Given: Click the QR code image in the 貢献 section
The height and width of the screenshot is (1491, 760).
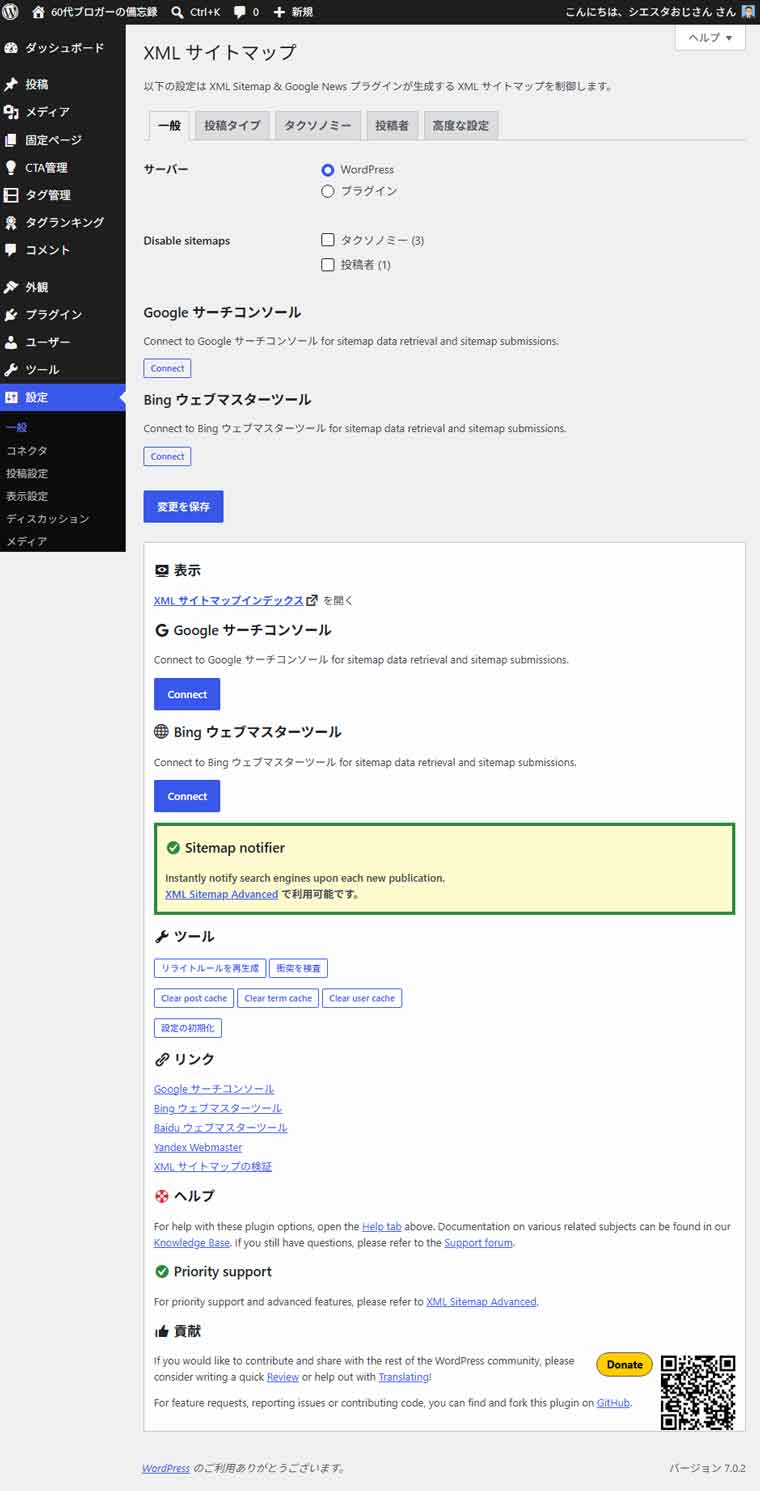Looking at the screenshot, I should pyautogui.click(x=698, y=1393).
